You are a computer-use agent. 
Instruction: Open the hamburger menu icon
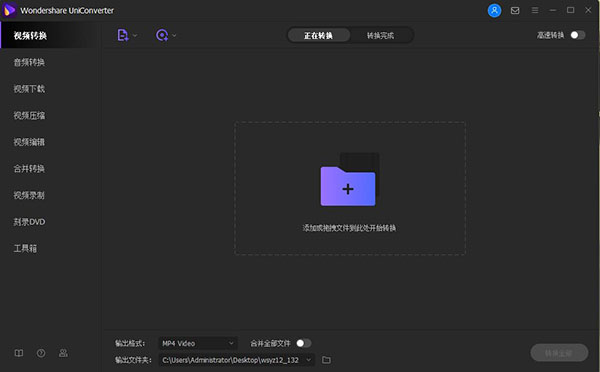point(535,10)
